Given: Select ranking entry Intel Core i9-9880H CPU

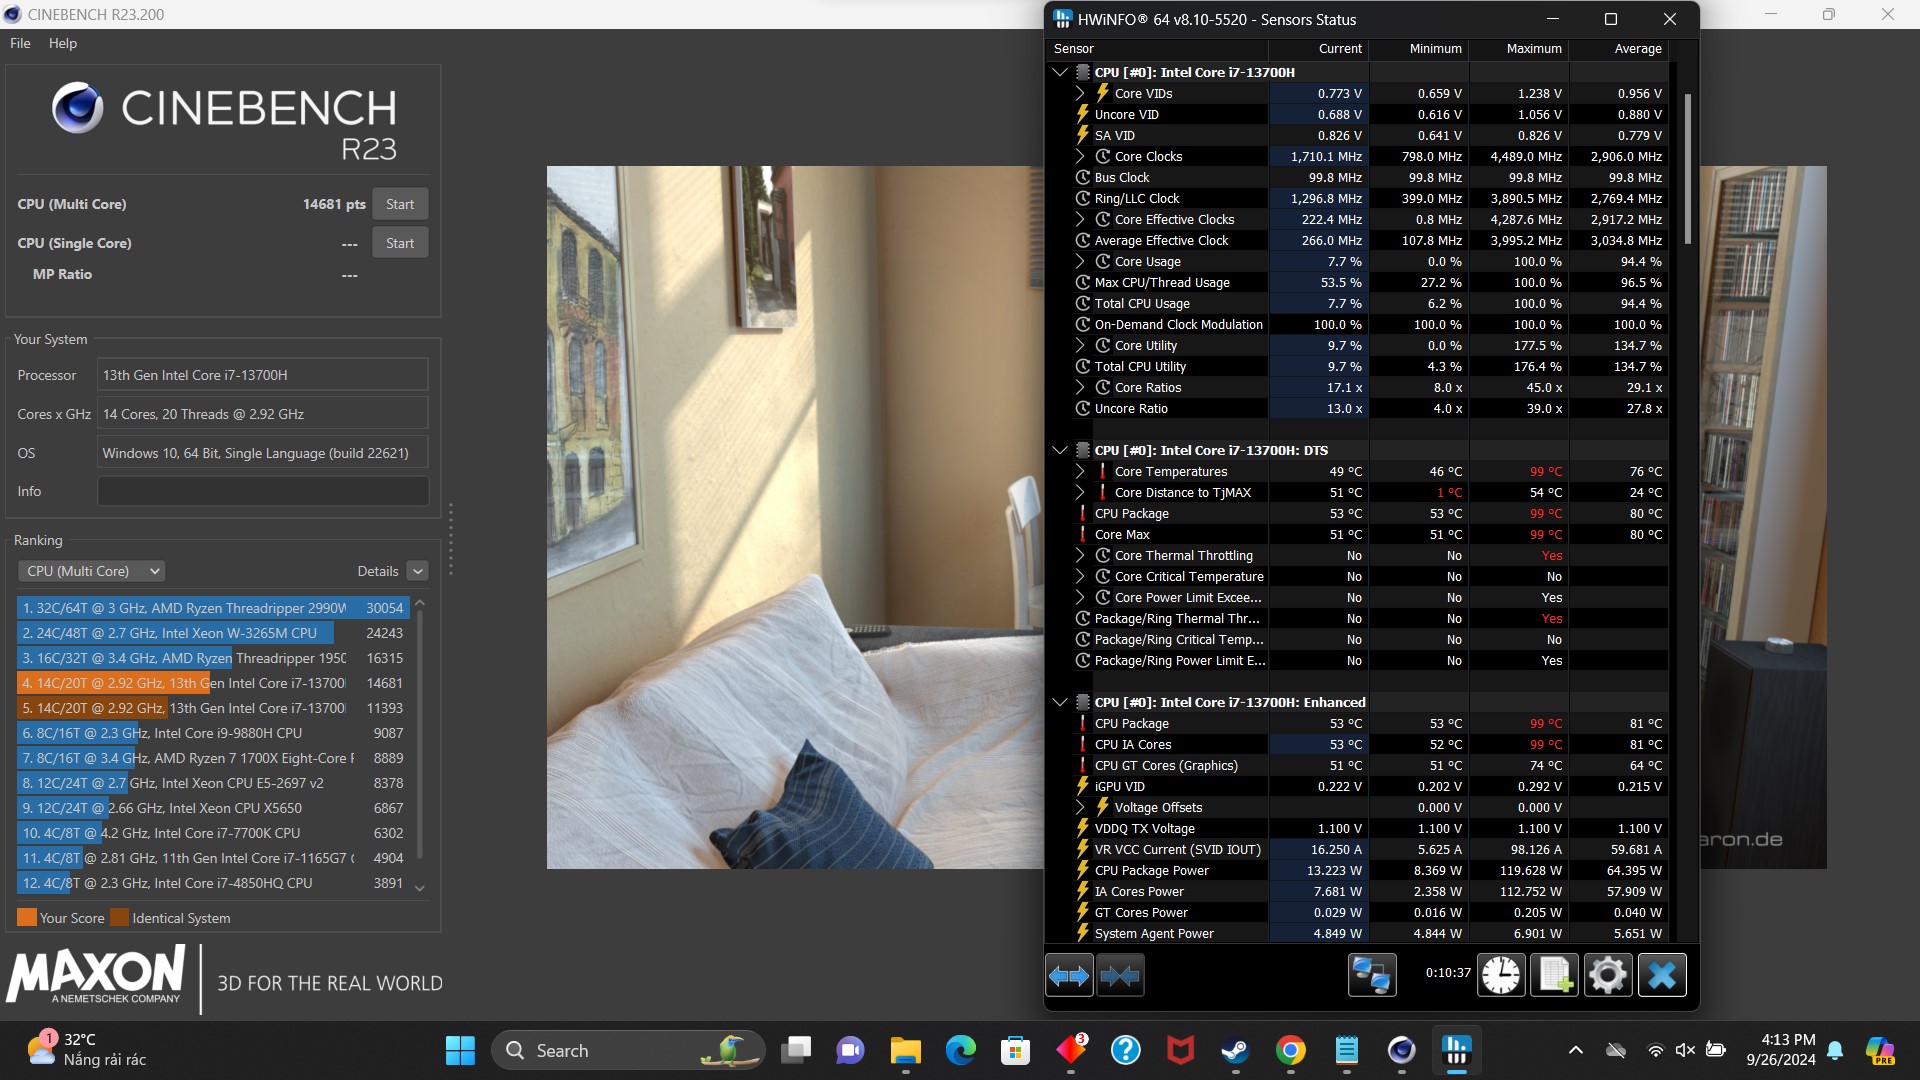Looking at the screenshot, I should coord(213,733).
